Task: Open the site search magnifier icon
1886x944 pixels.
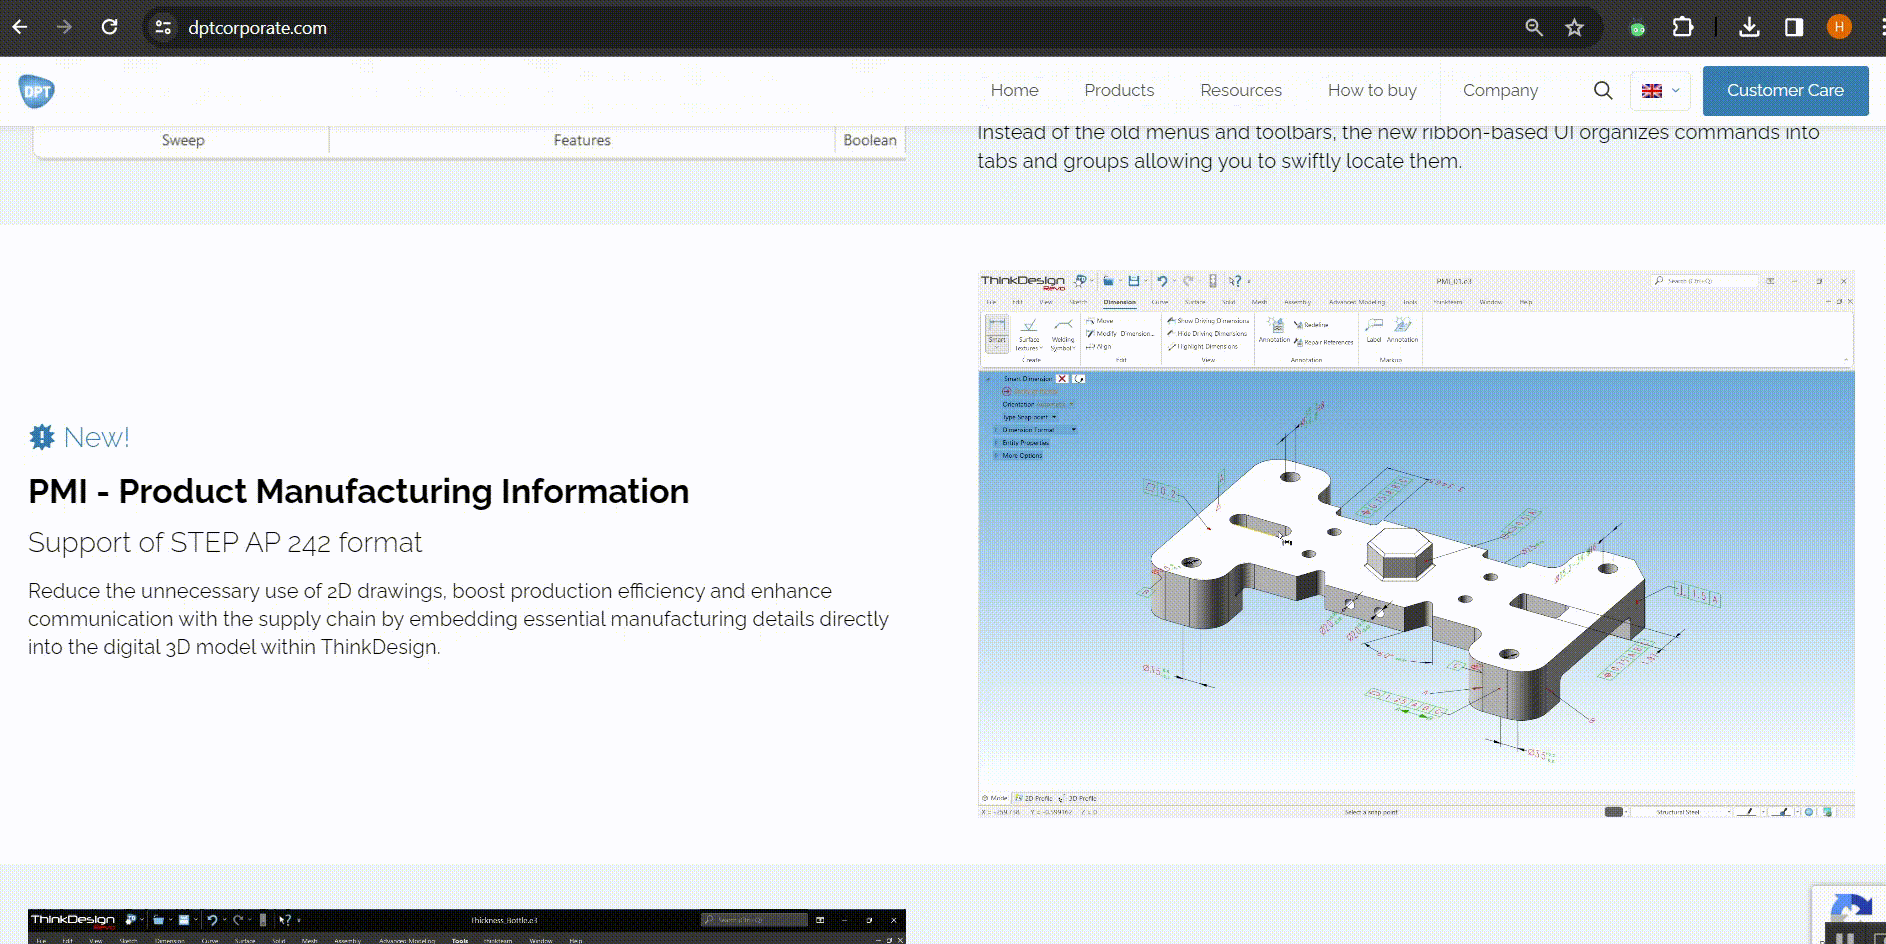Action: coord(1603,91)
